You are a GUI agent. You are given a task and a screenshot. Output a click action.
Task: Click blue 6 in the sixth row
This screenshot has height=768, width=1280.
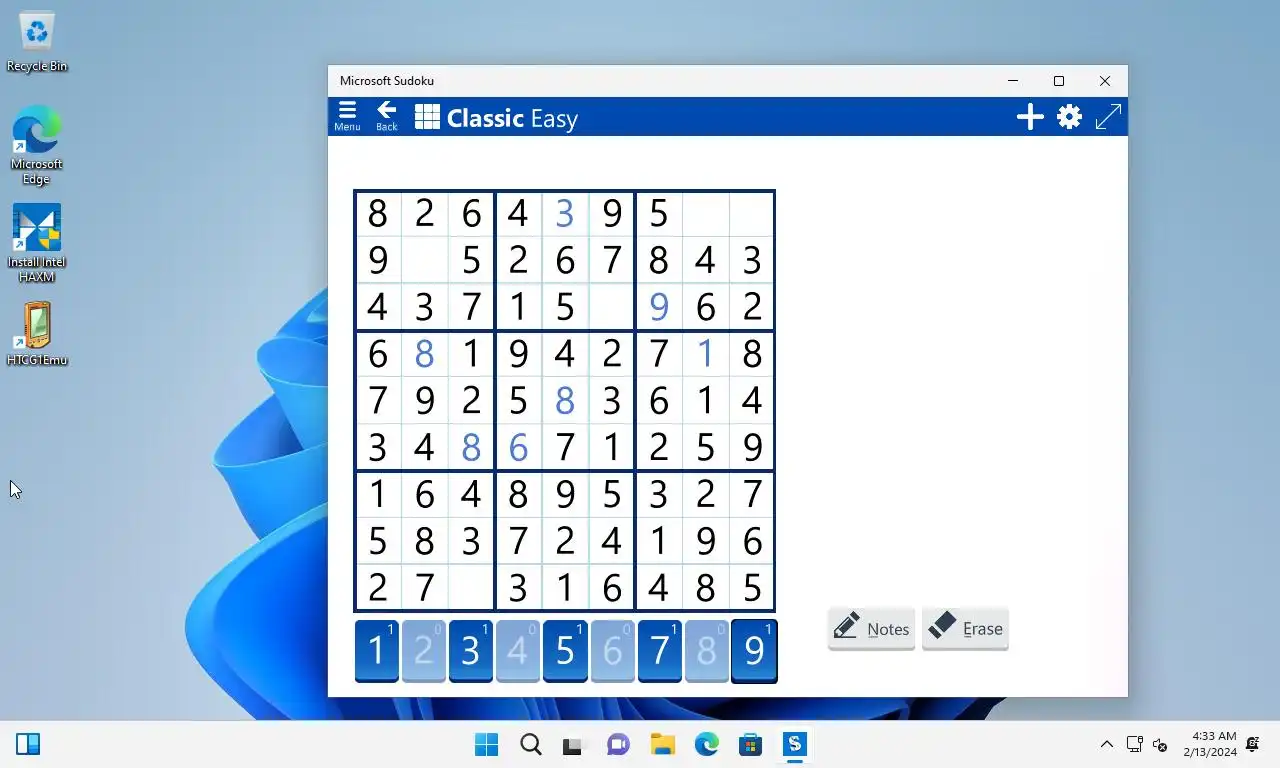pyautogui.click(x=518, y=447)
